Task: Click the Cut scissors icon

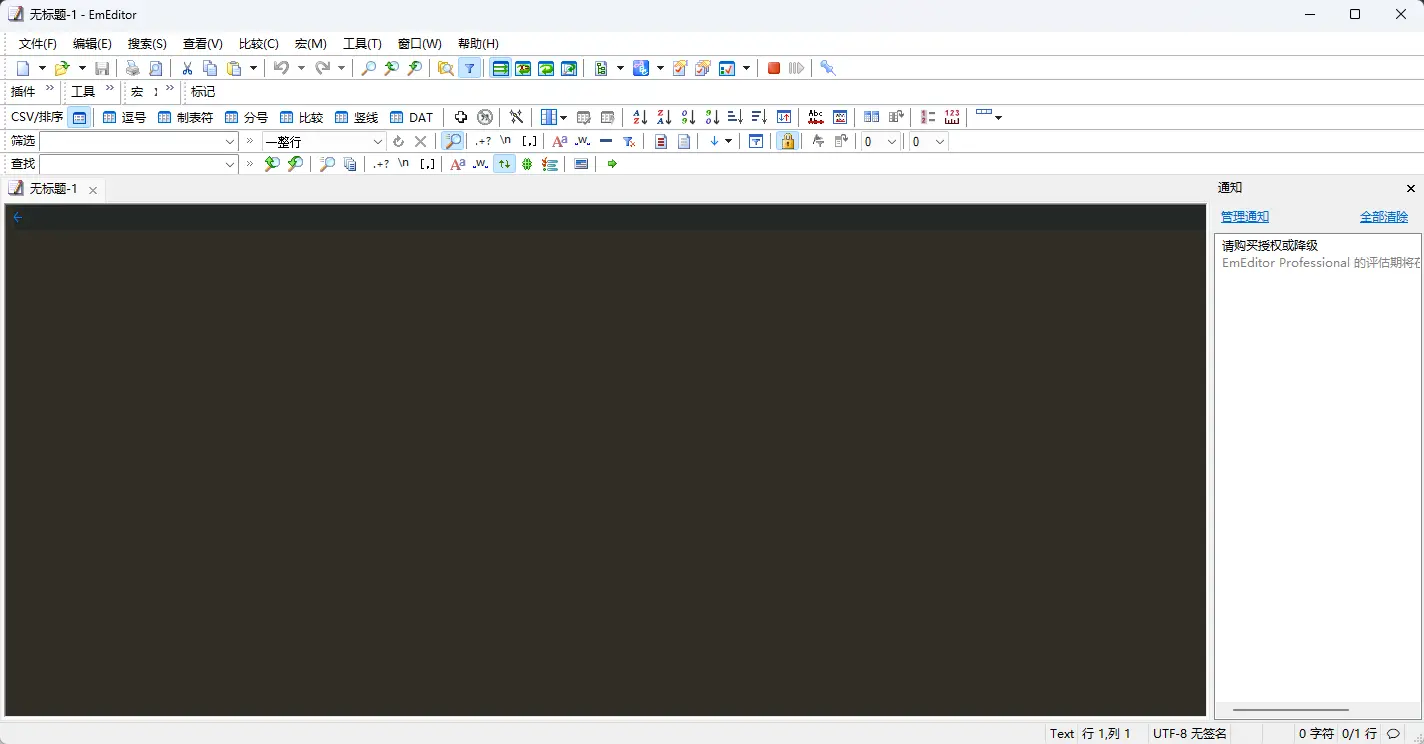Action: click(x=187, y=68)
